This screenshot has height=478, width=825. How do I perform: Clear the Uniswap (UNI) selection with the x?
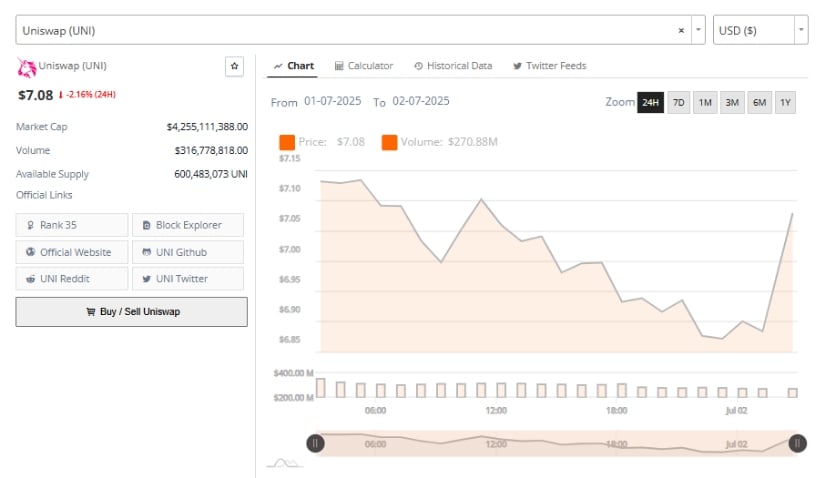681,31
